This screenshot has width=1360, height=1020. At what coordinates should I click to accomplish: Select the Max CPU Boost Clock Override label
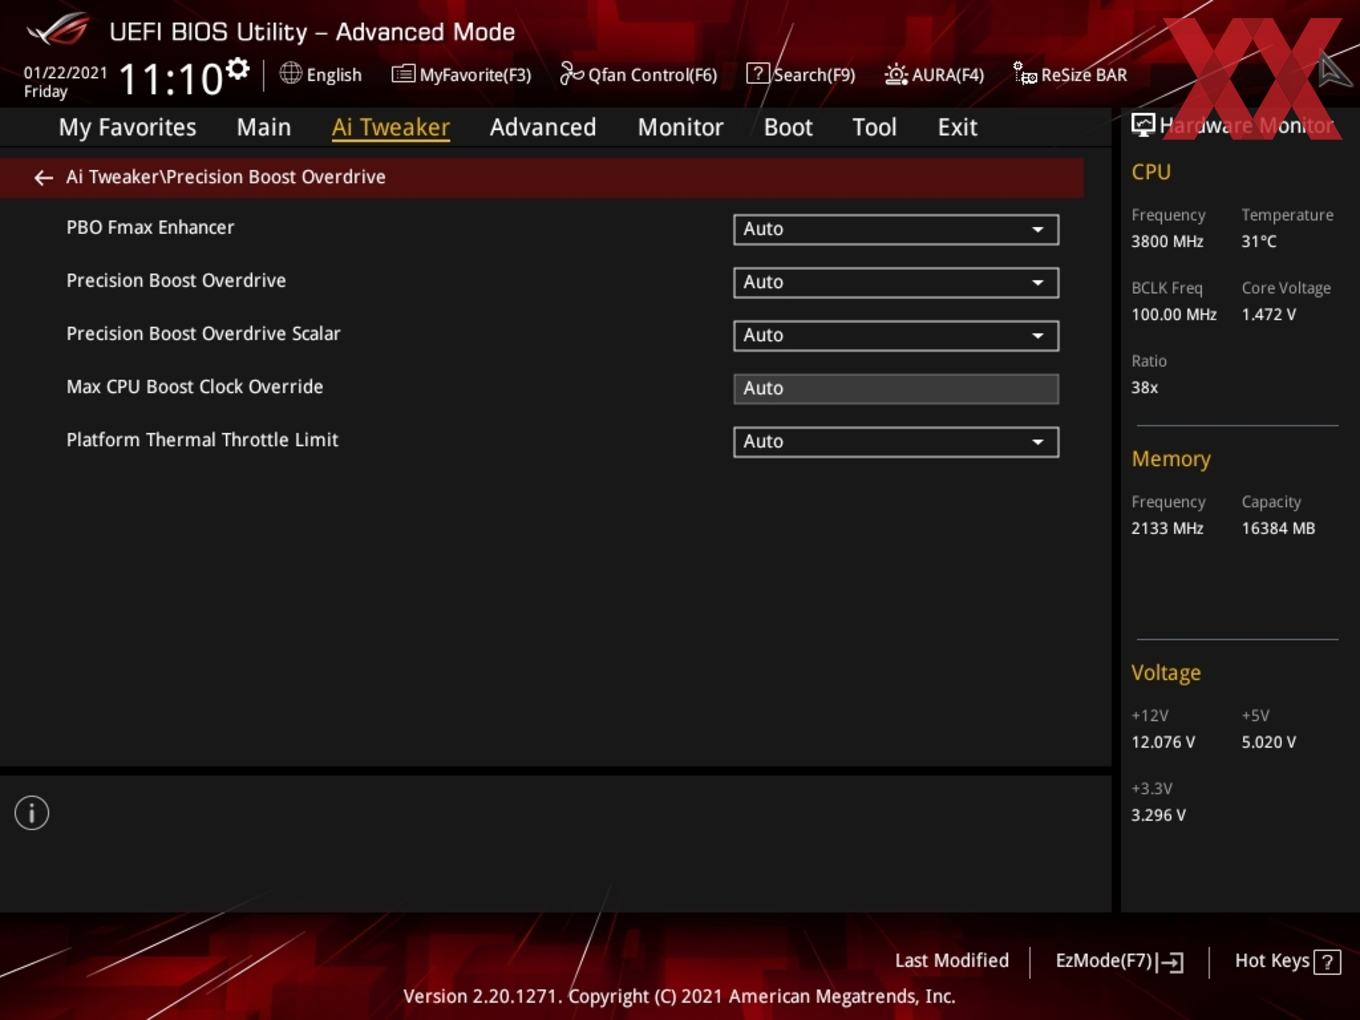(x=194, y=386)
